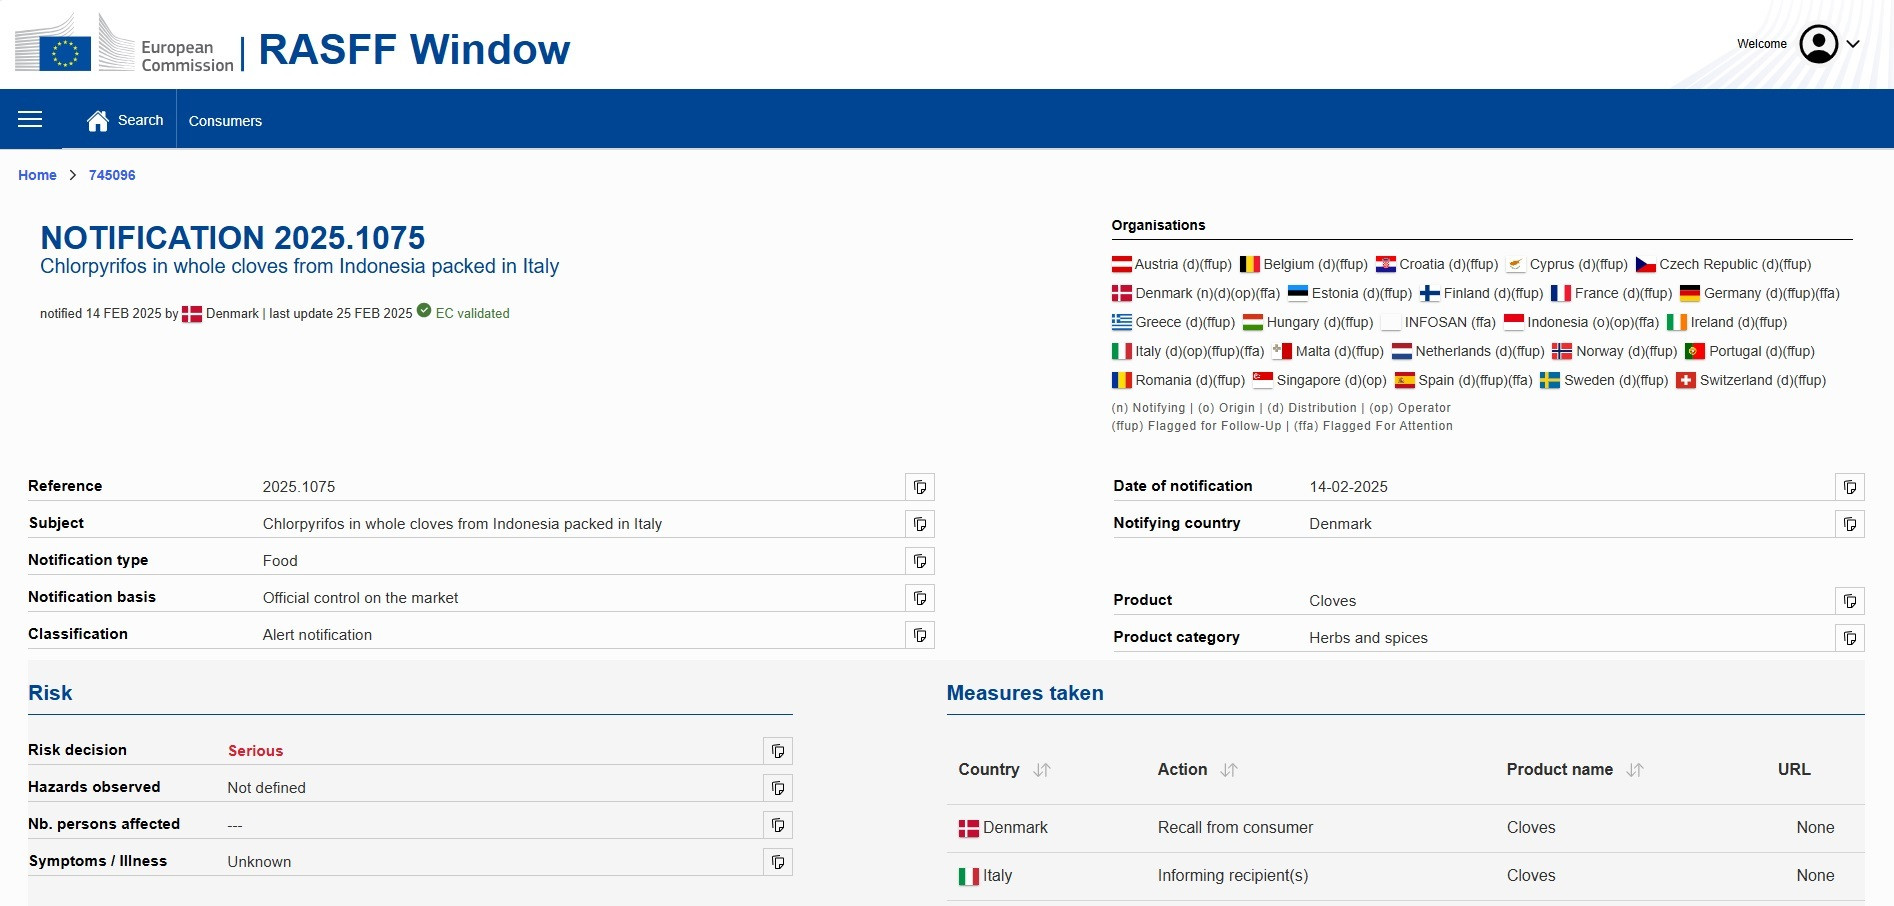Copy the Reference value 2025.1075

[x=920, y=487]
